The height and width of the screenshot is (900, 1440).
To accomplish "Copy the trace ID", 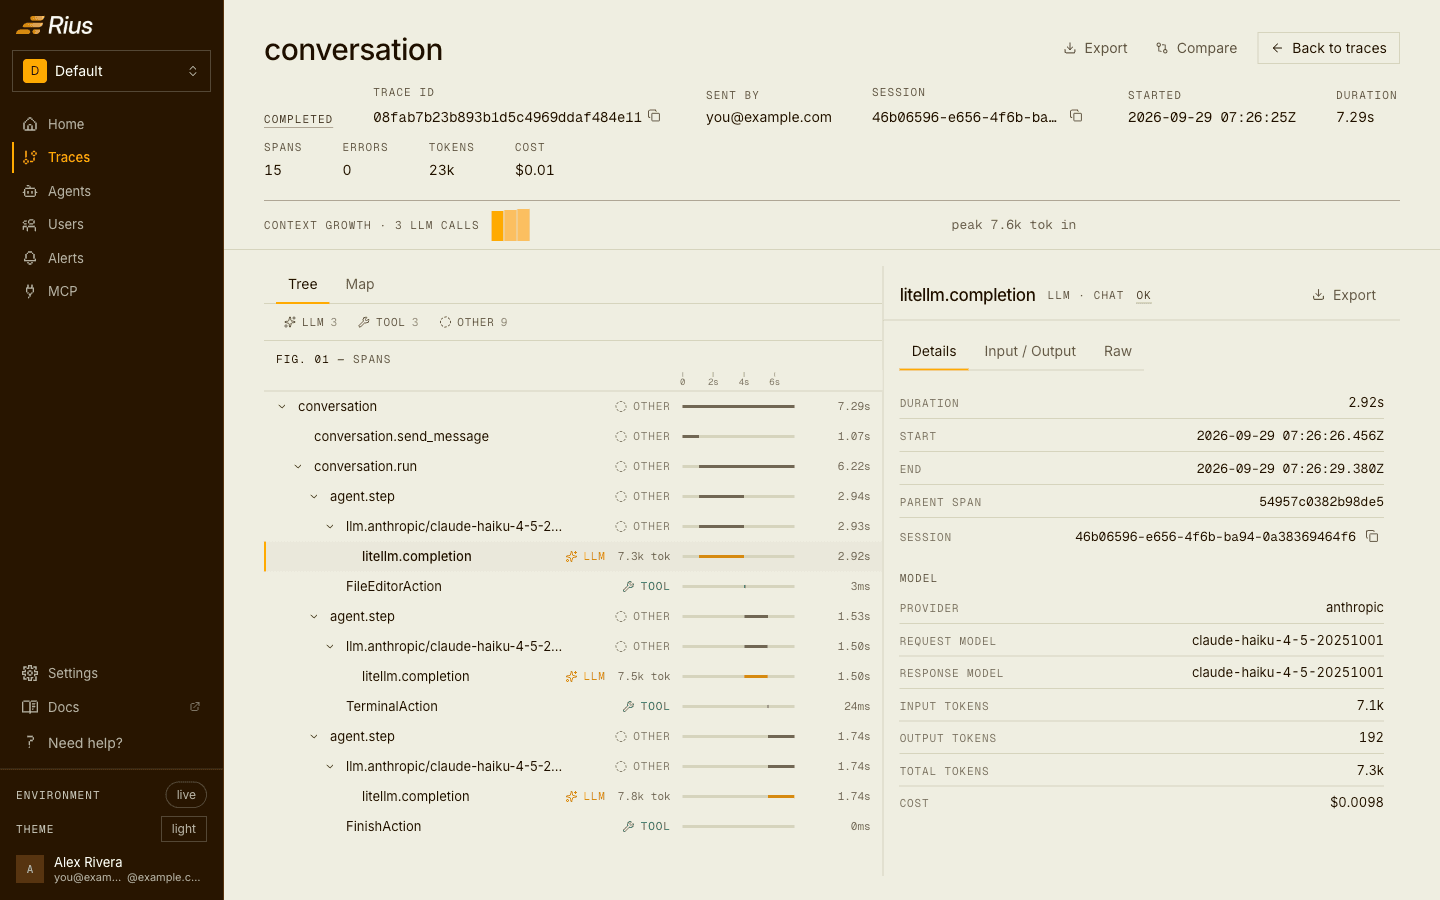I will 654,116.
